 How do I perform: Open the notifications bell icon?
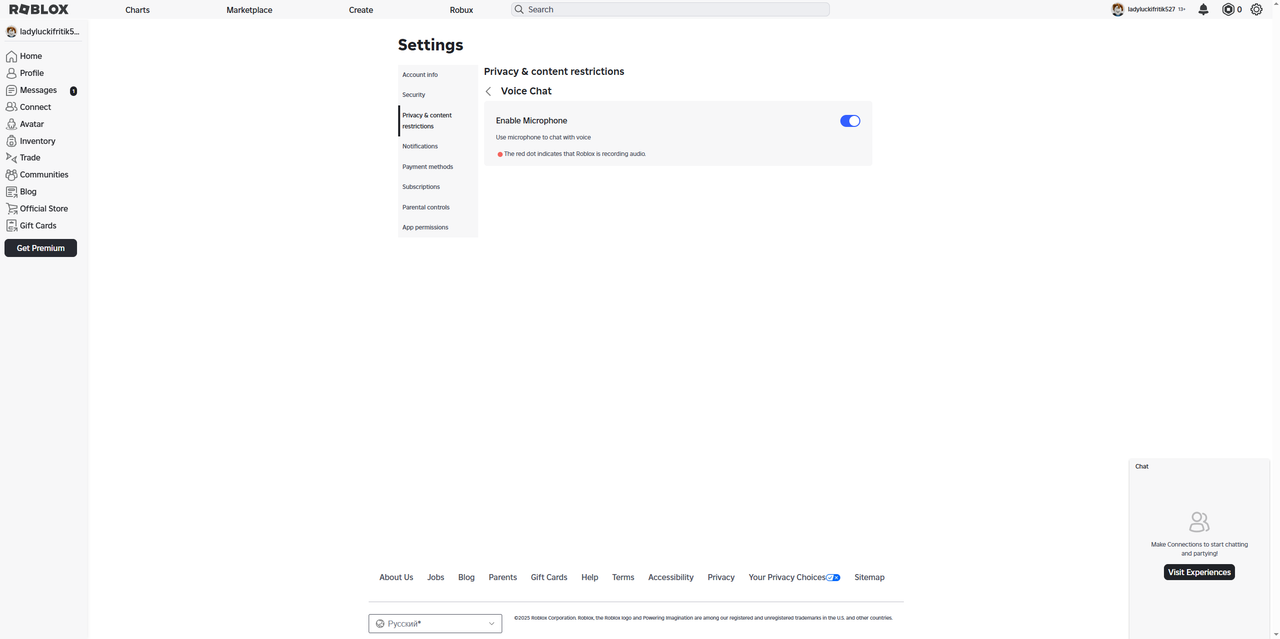click(x=1203, y=9)
